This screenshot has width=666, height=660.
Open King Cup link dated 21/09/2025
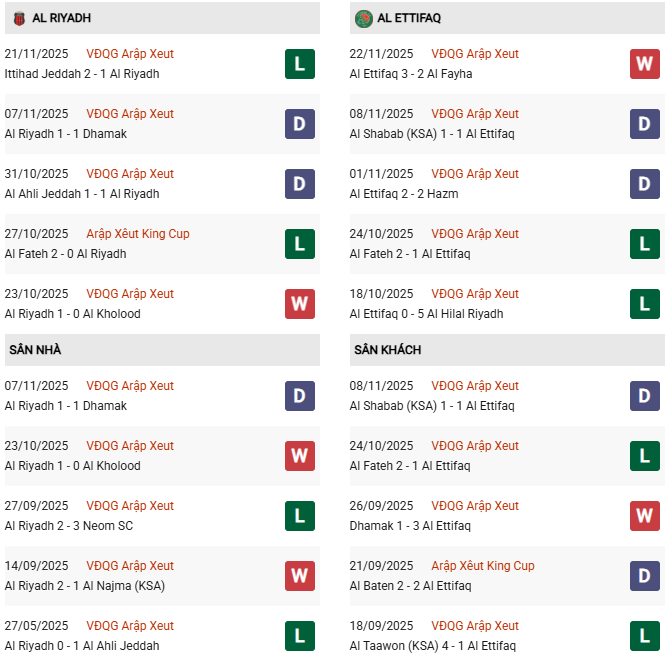pos(483,566)
